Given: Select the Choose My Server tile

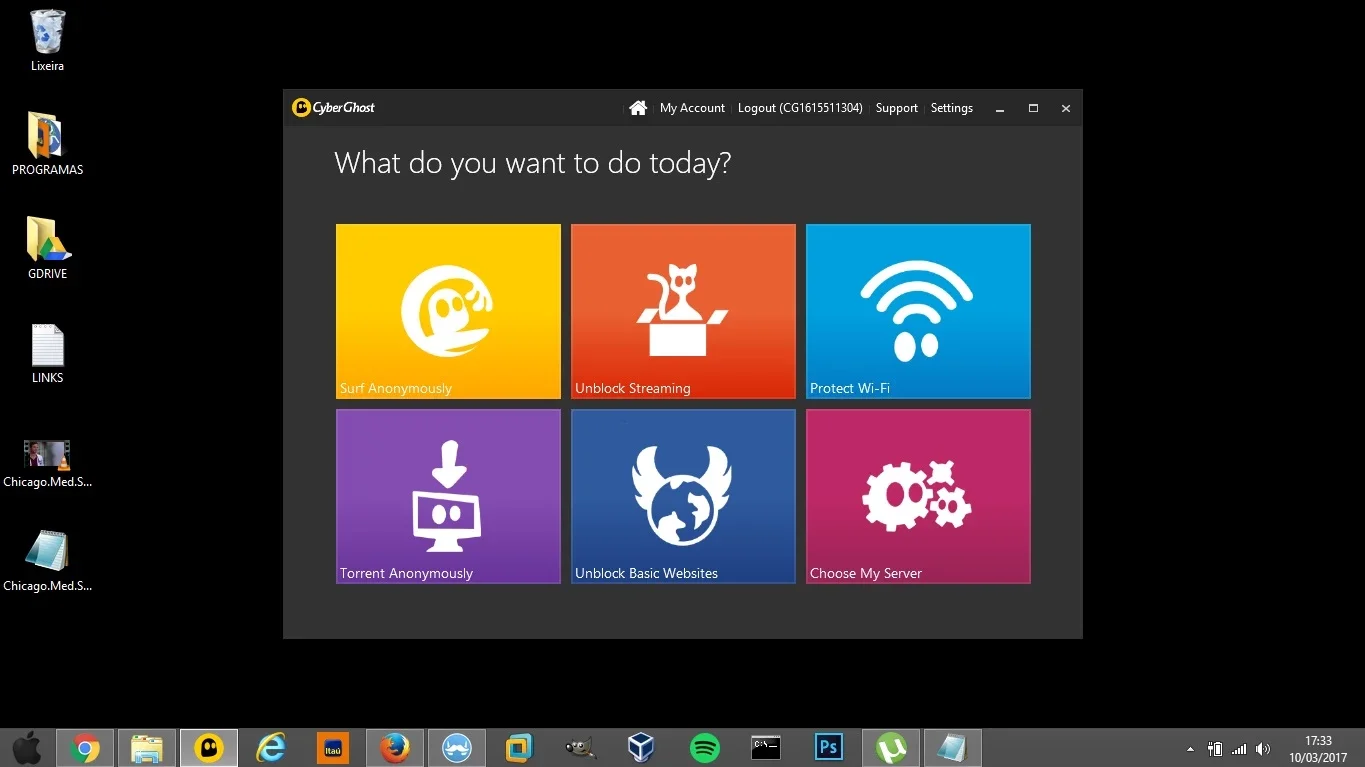Looking at the screenshot, I should pos(918,496).
